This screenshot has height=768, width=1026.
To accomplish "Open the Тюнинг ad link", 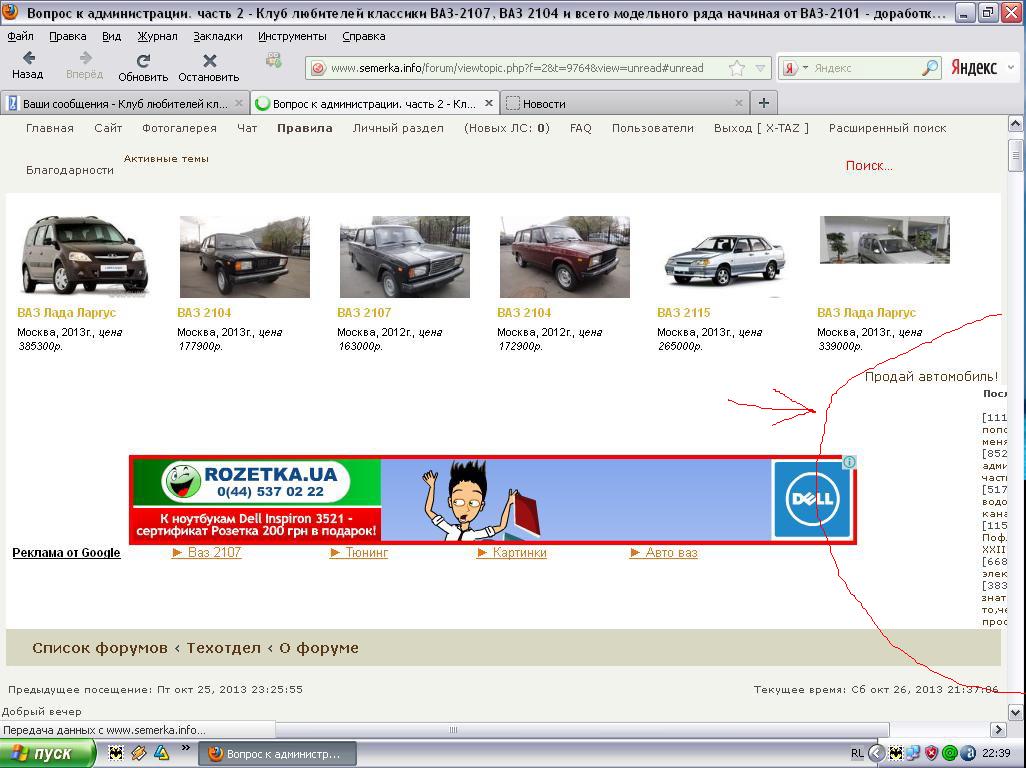I will [x=359, y=553].
